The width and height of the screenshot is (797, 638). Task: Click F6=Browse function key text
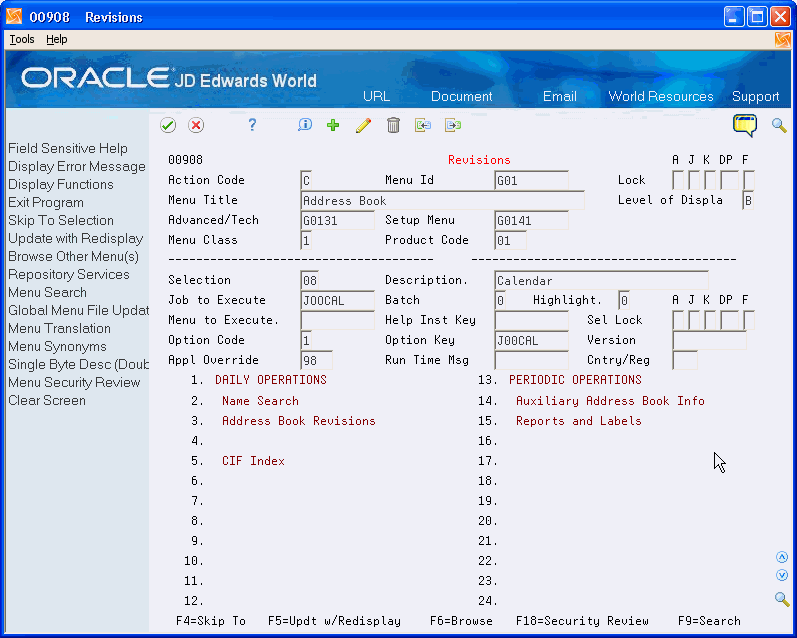click(x=461, y=621)
